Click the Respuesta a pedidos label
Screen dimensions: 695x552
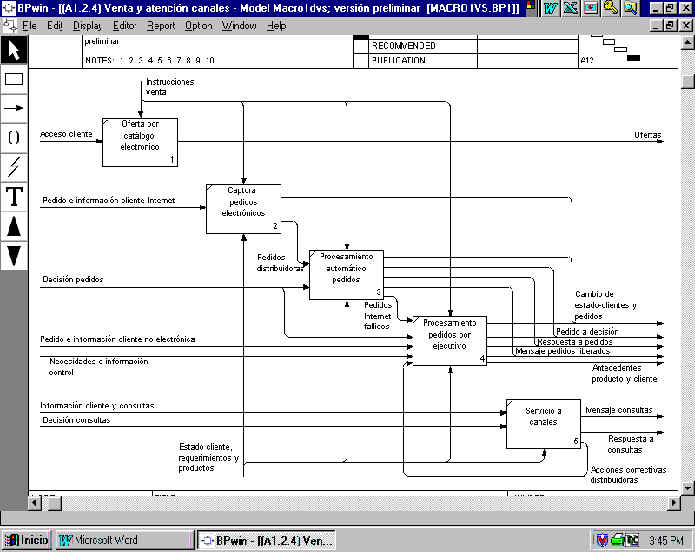click(x=575, y=342)
